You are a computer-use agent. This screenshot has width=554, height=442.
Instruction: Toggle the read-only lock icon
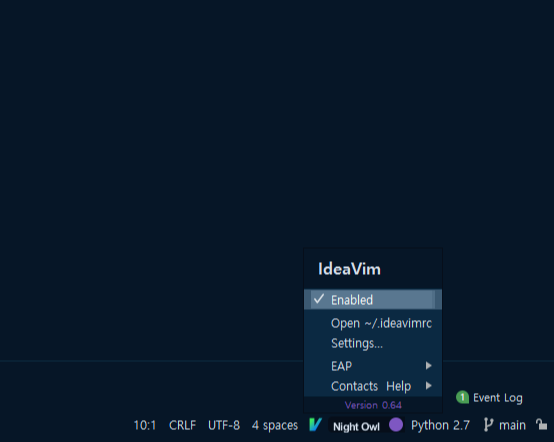click(541, 424)
